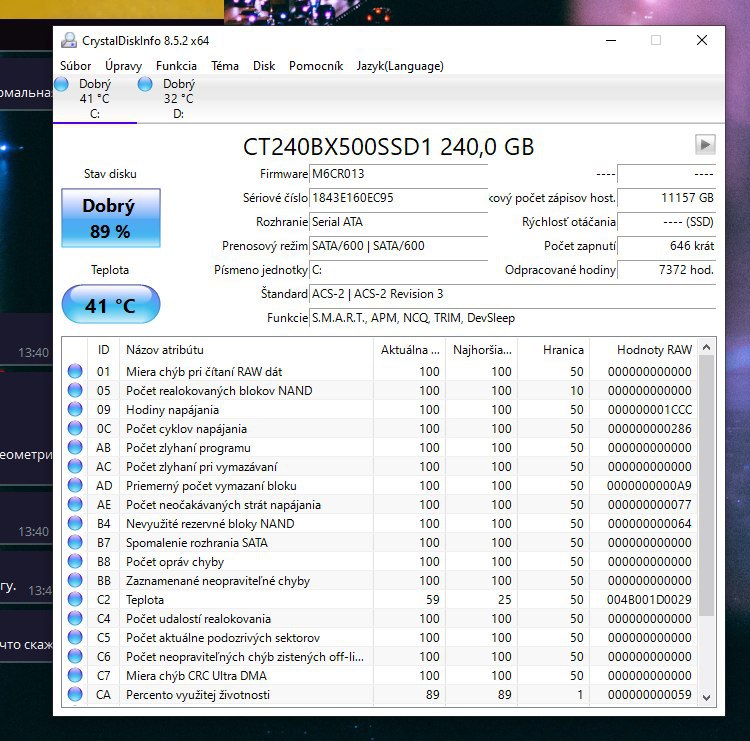The image size is (750, 741).
Task: Open the Úpravy menu
Action: point(123,66)
